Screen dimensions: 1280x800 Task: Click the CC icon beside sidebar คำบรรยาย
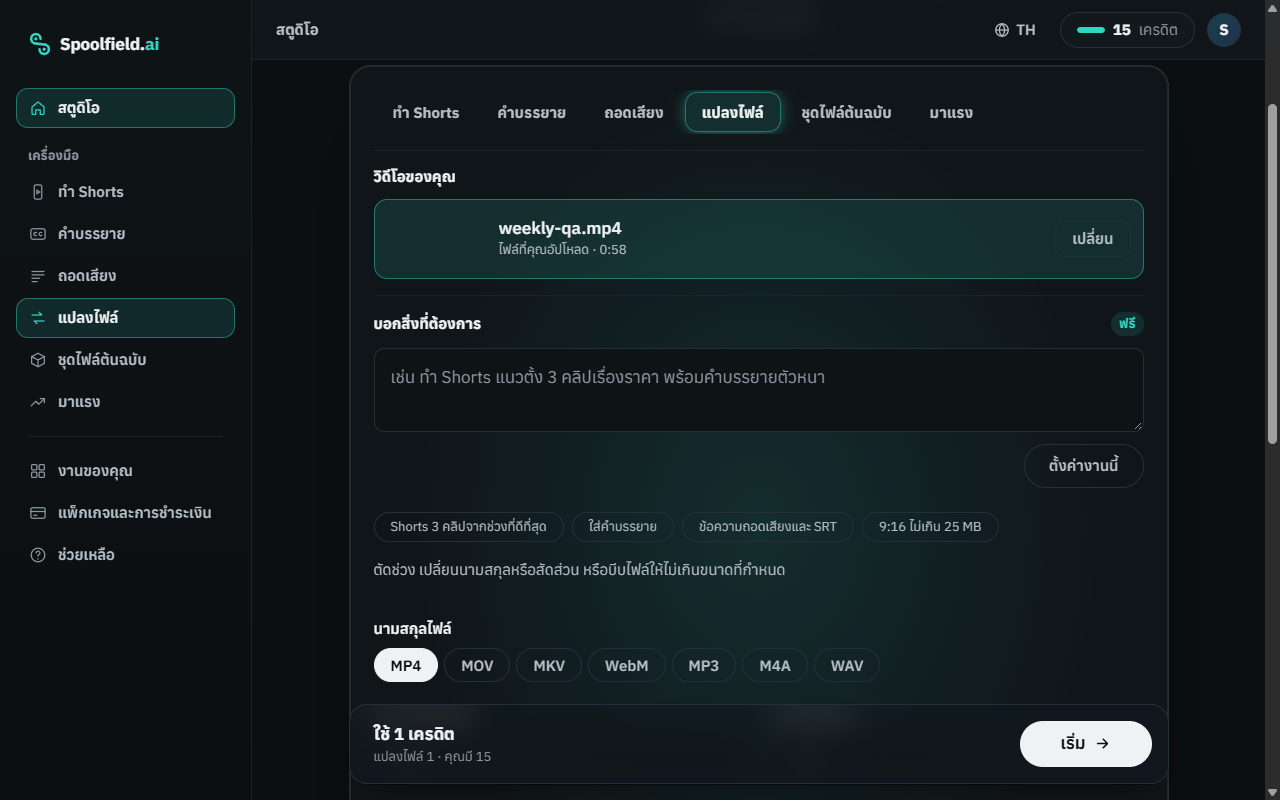tap(38, 234)
